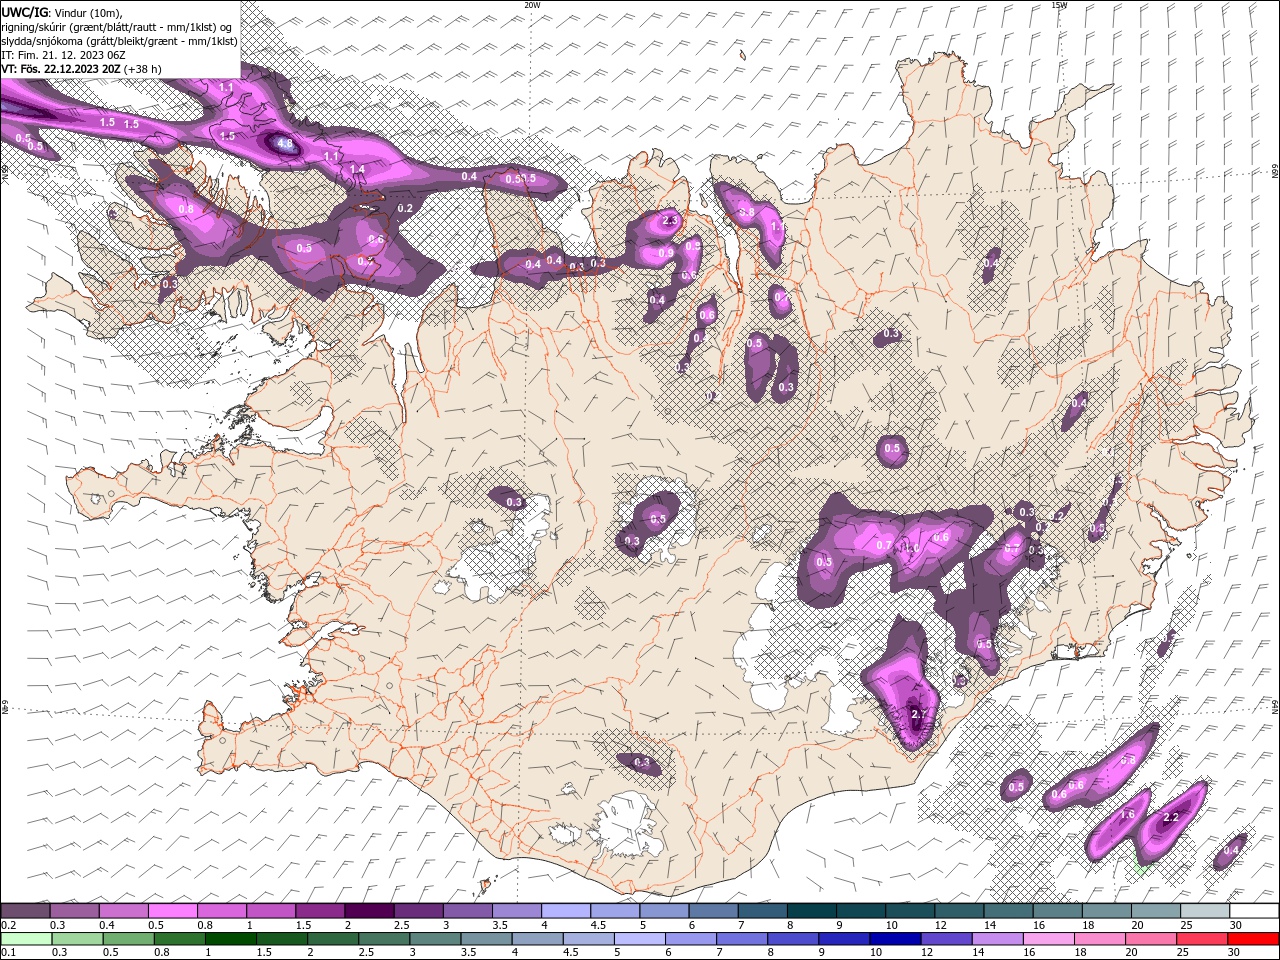The height and width of the screenshot is (960, 1280).
Task: Click the '4.8' precipitation value on the map
Action: coord(285,144)
